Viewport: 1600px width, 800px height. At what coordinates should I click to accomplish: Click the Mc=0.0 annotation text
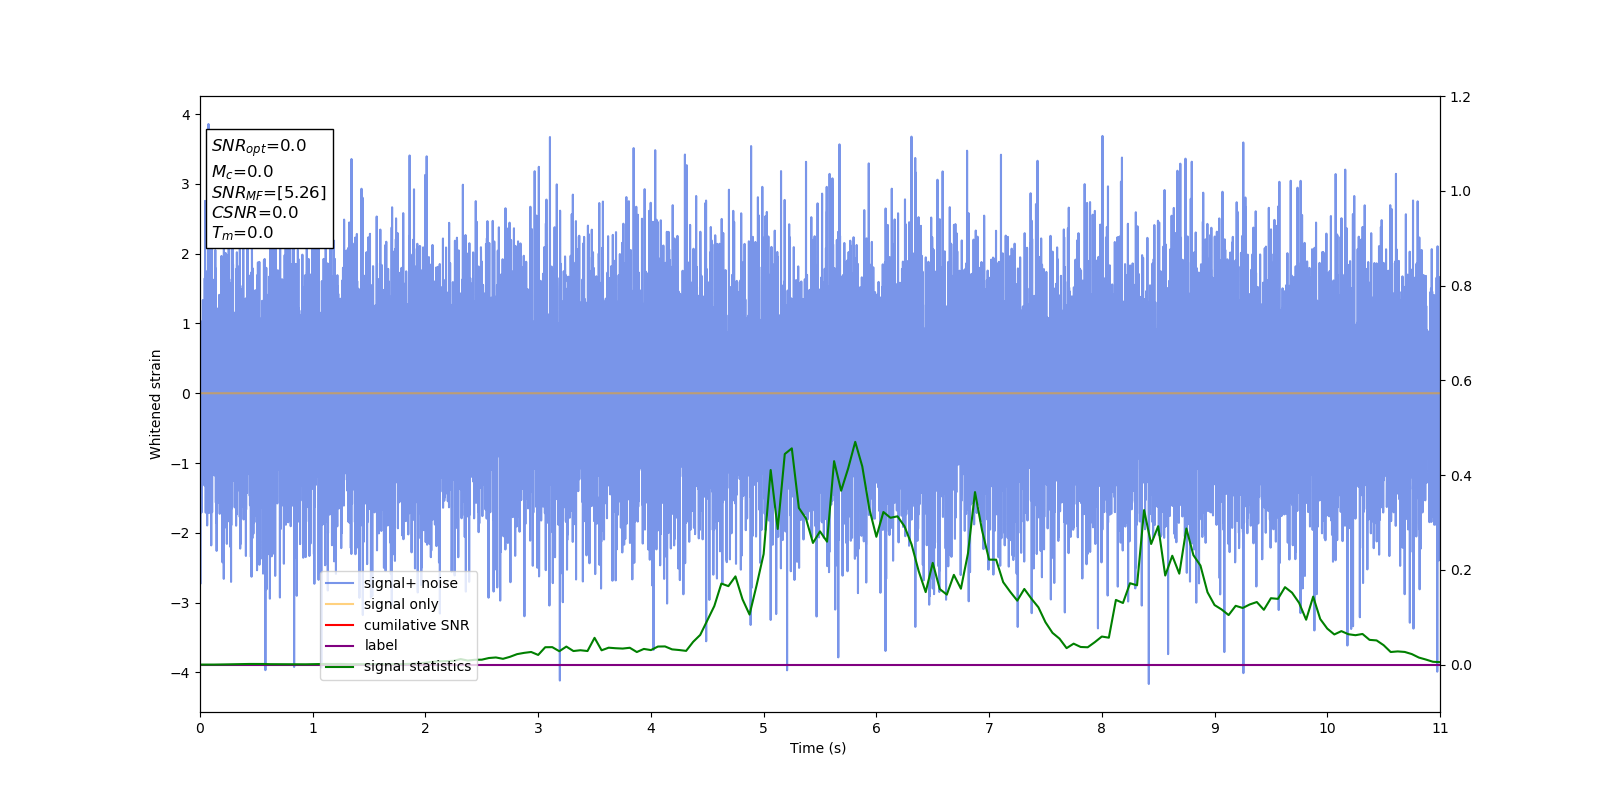(242, 172)
